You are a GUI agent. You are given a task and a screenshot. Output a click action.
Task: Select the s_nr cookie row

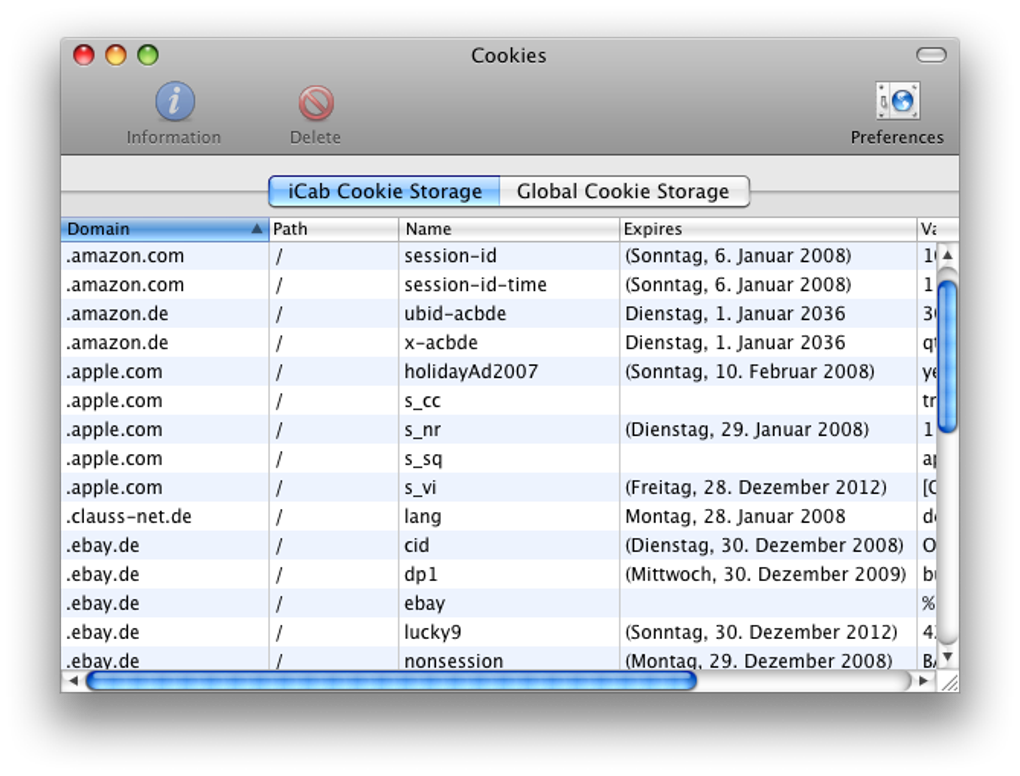[499, 429]
